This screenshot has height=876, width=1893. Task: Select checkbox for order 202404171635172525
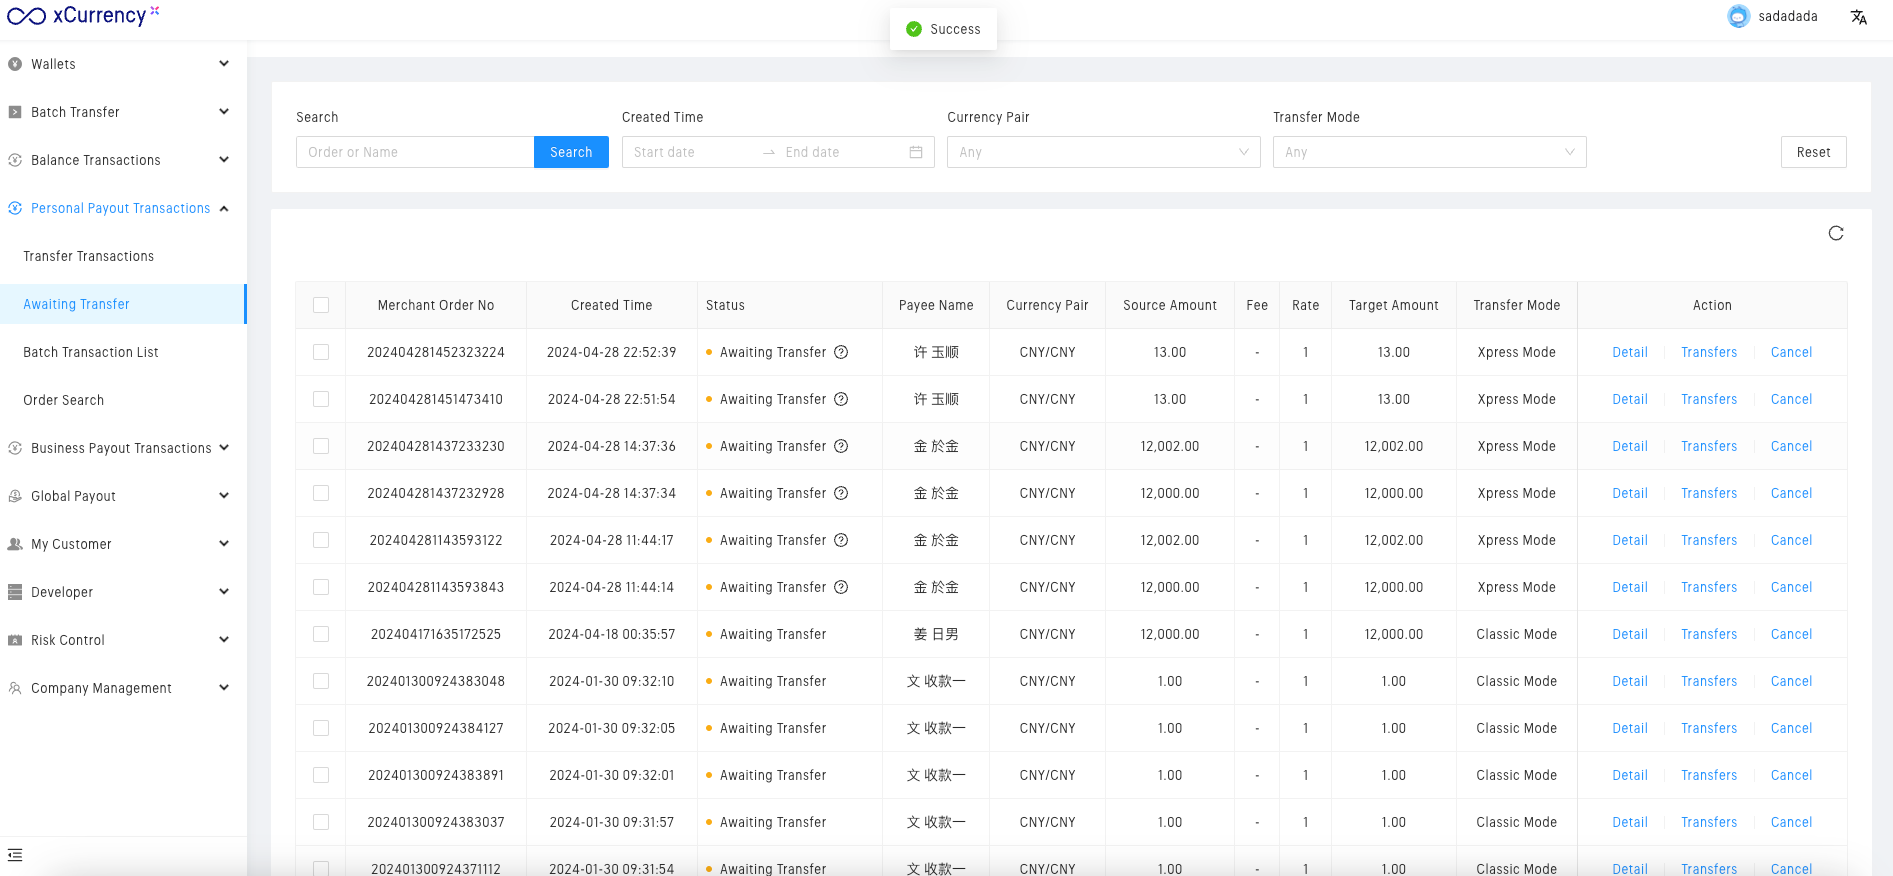point(321,634)
